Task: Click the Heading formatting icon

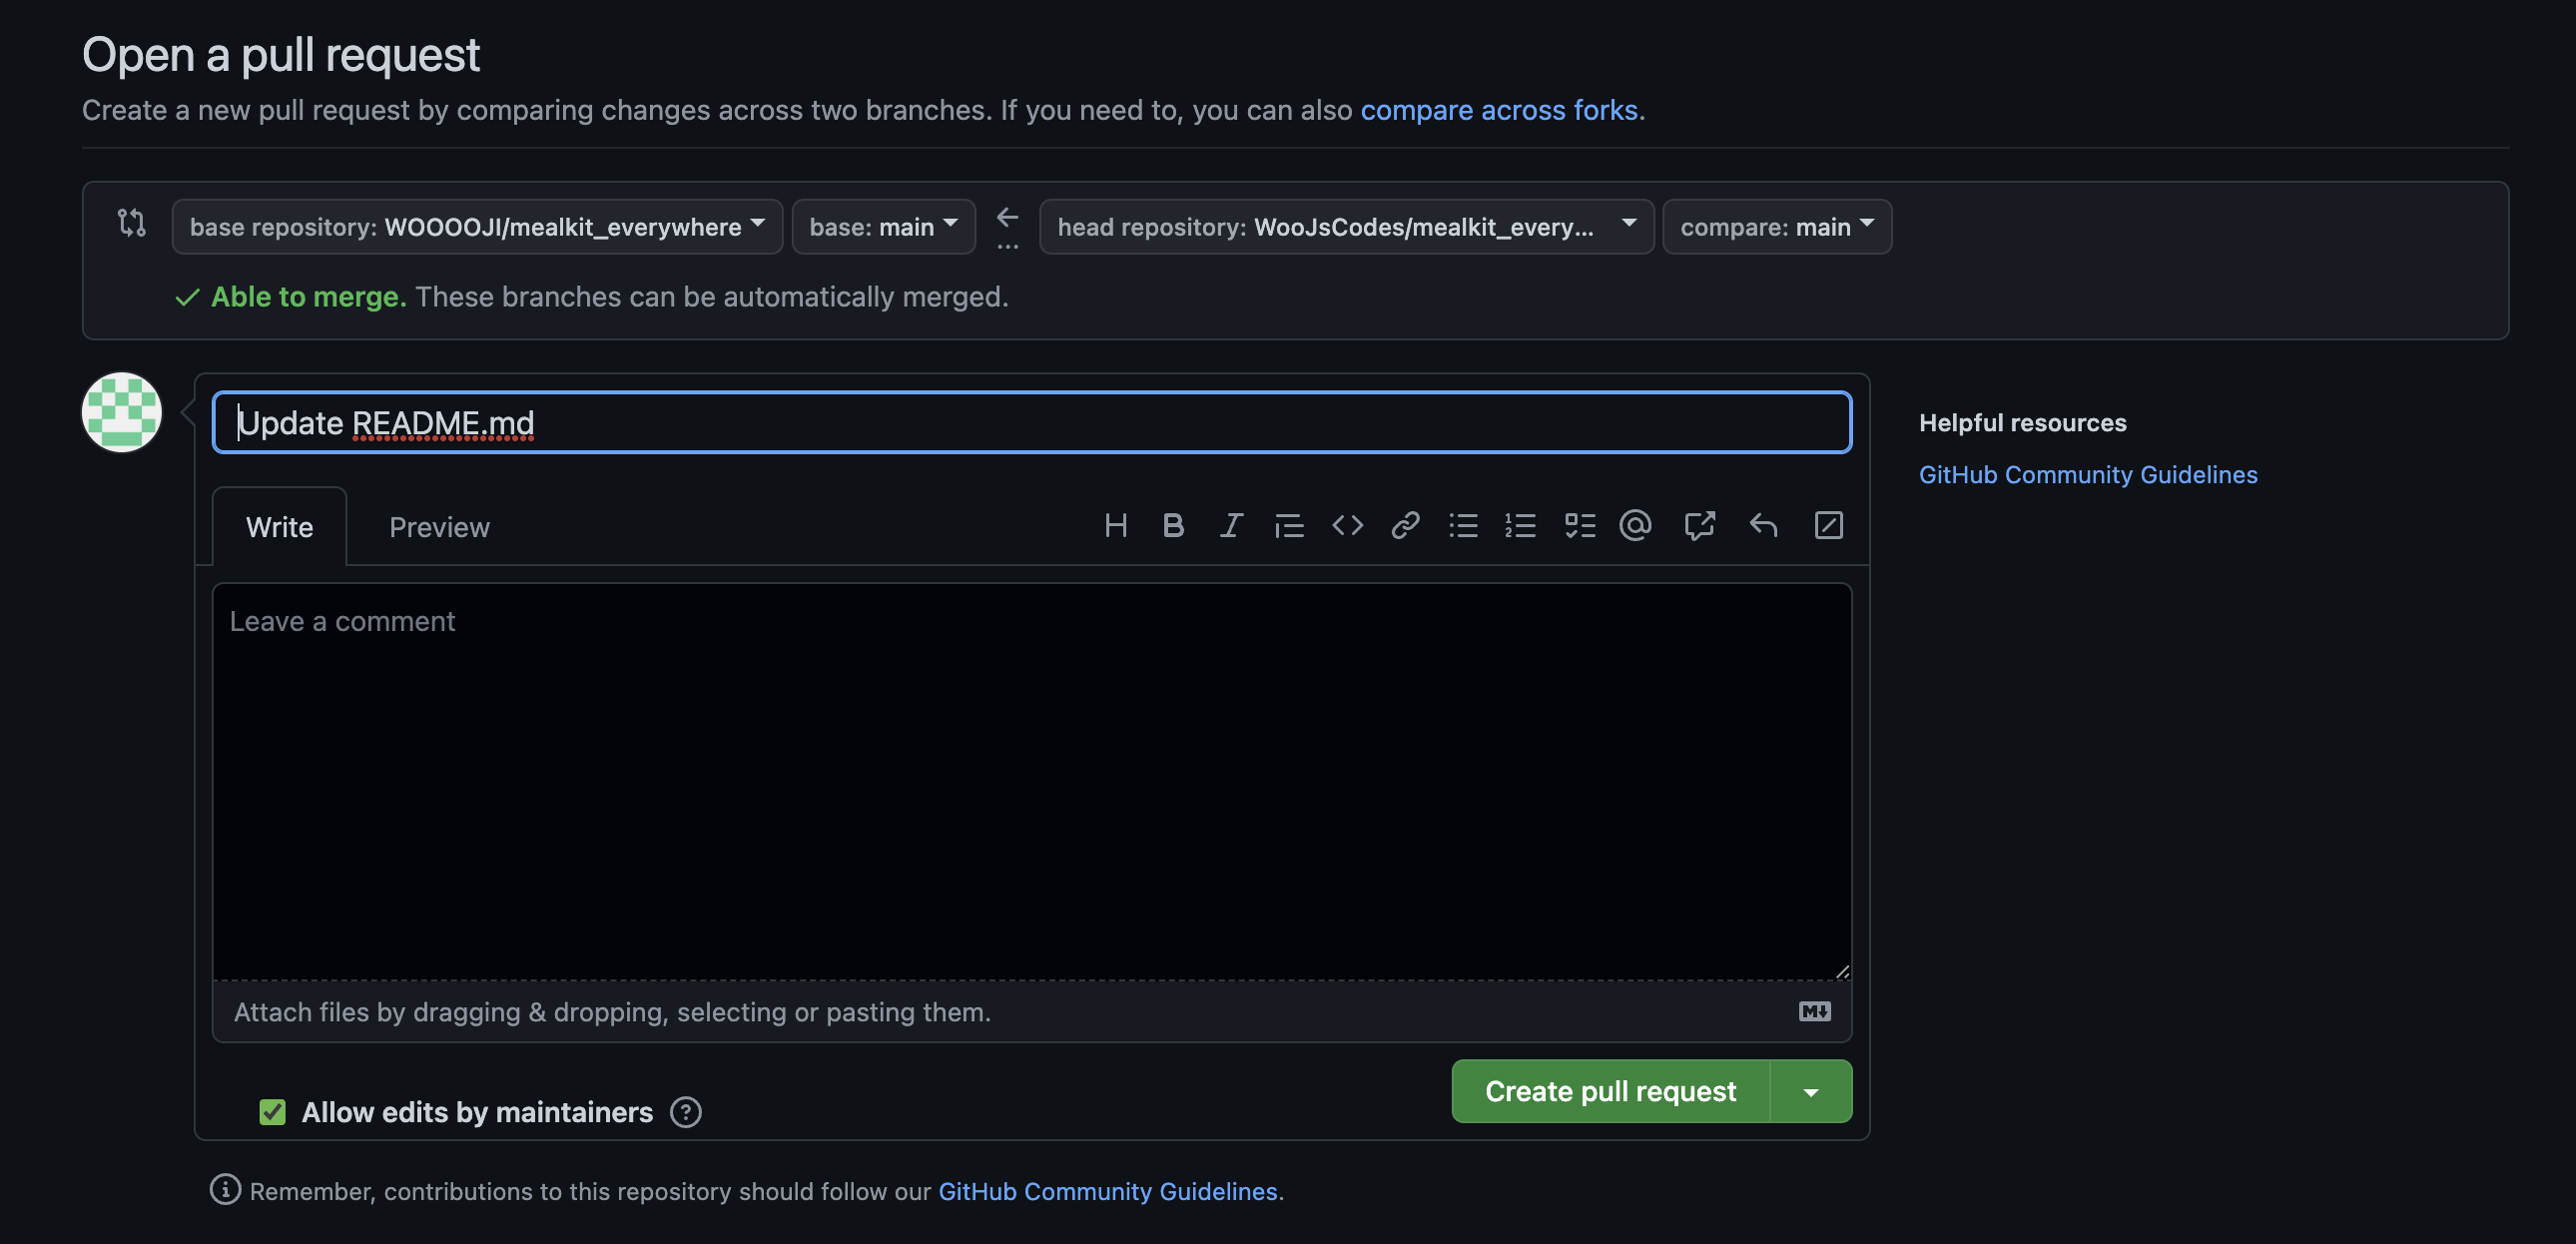Action: pos(1116,525)
